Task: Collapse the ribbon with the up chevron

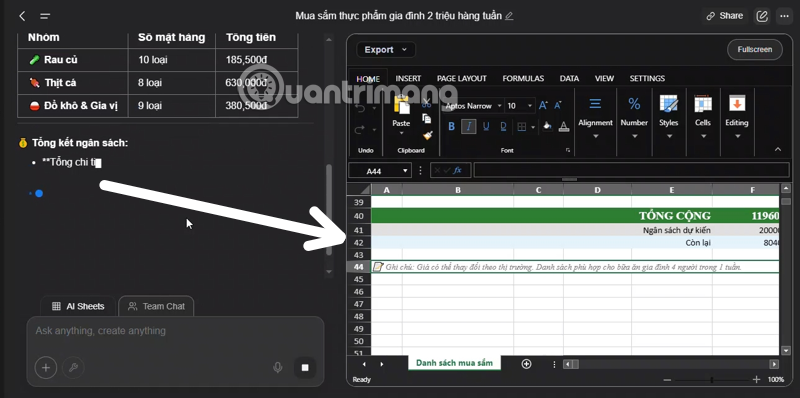Action: [x=778, y=150]
